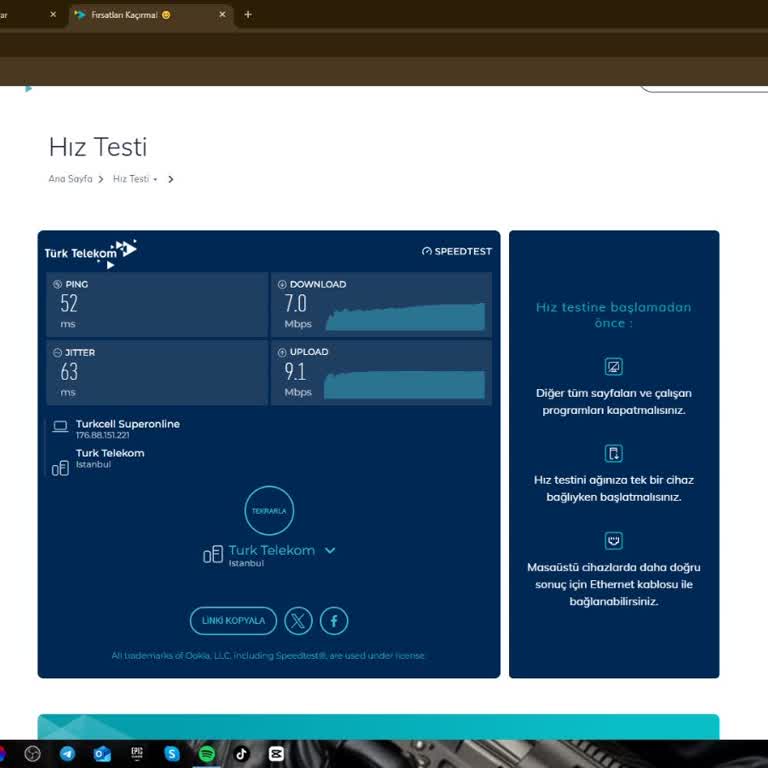Click the Türk Telekom logo in speedtest panel
Viewport: 768px width, 768px height.
coord(90,252)
